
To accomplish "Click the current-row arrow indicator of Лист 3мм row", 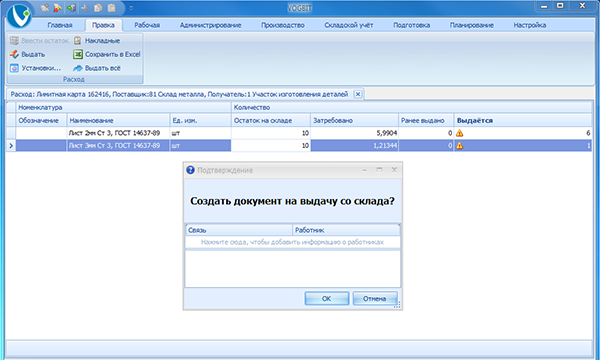I will pyautogui.click(x=11, y=145).
